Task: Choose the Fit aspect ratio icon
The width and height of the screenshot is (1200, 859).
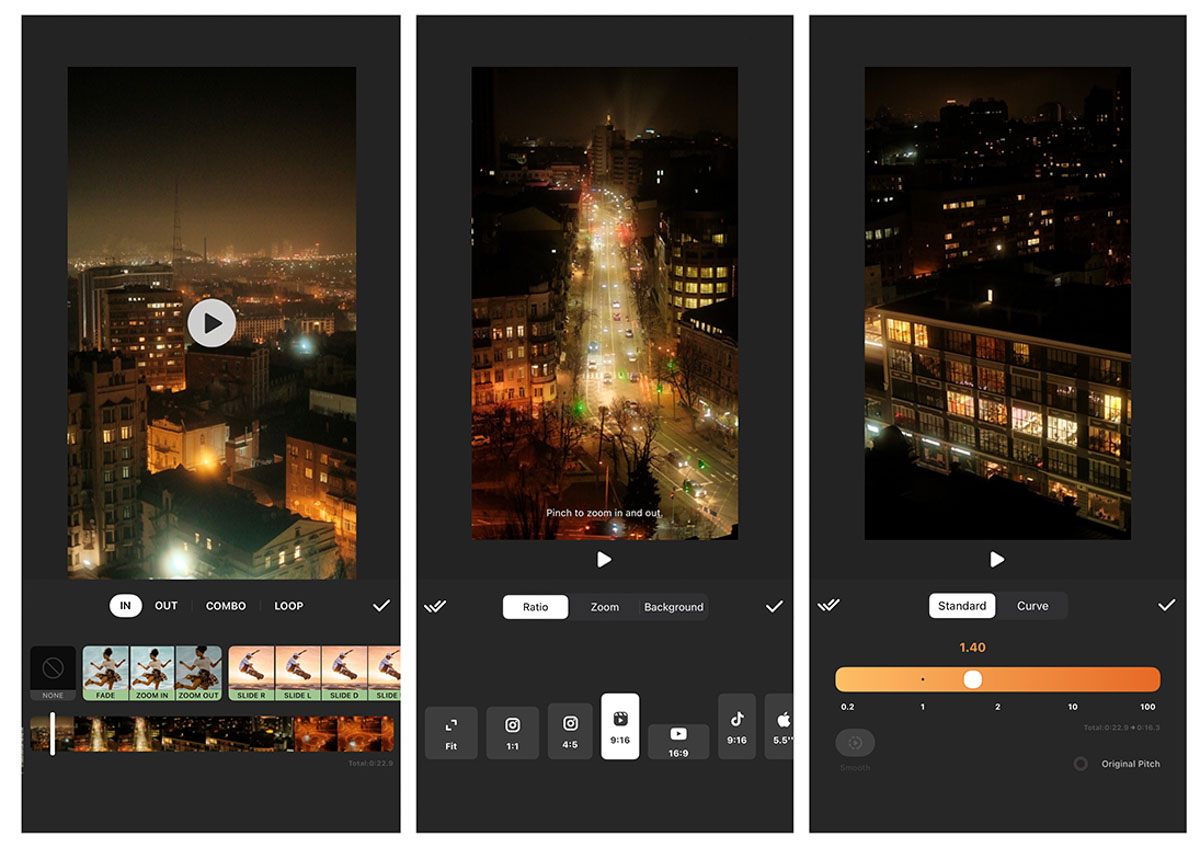Action: (451, 732)
